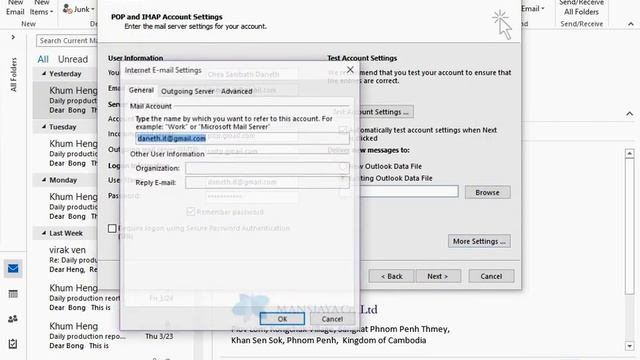The height and width of the screenshot is (360, 640).
Task: Open Khum Heng message under Tuesday
Action: coord(66,153)
